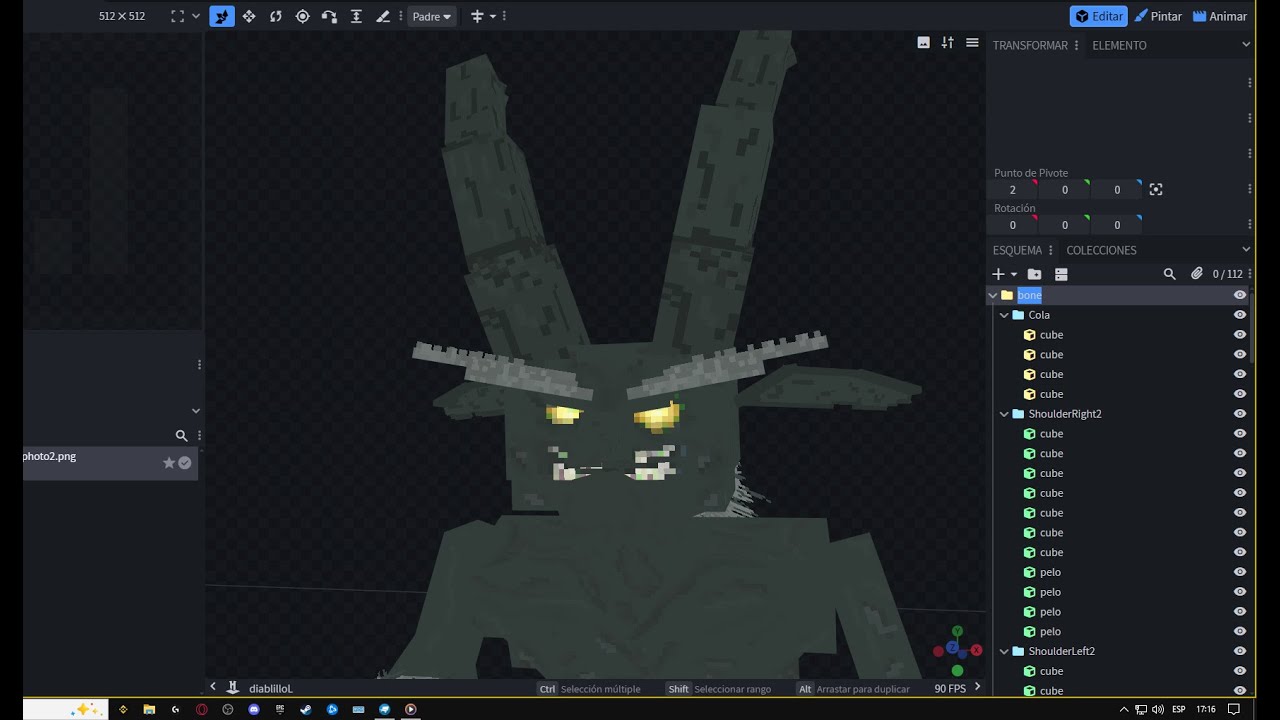Image resolution: width=1280 pixels, height=720 pixels.
Task: Collapse the Cola group
Action: [x=1004, y=315]
